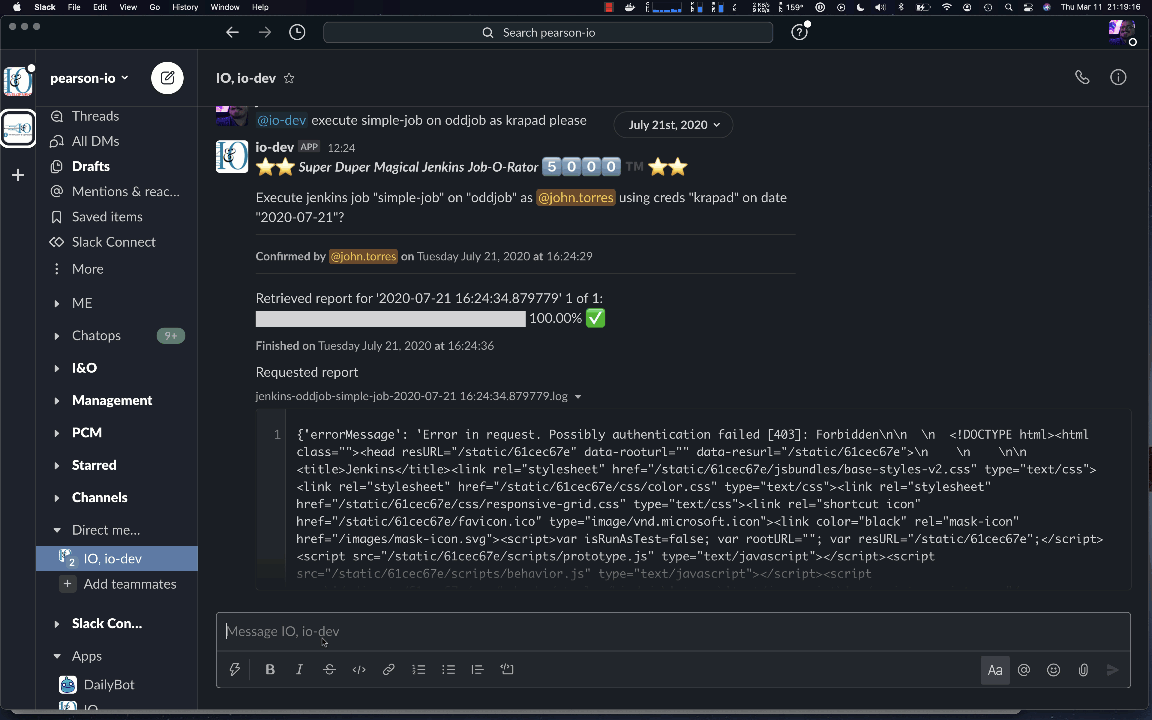Image resolution: width=1152 pixels, height=720 pixels.
Task: Select the IO, io-dev direct message
Action: coord(117,558)
